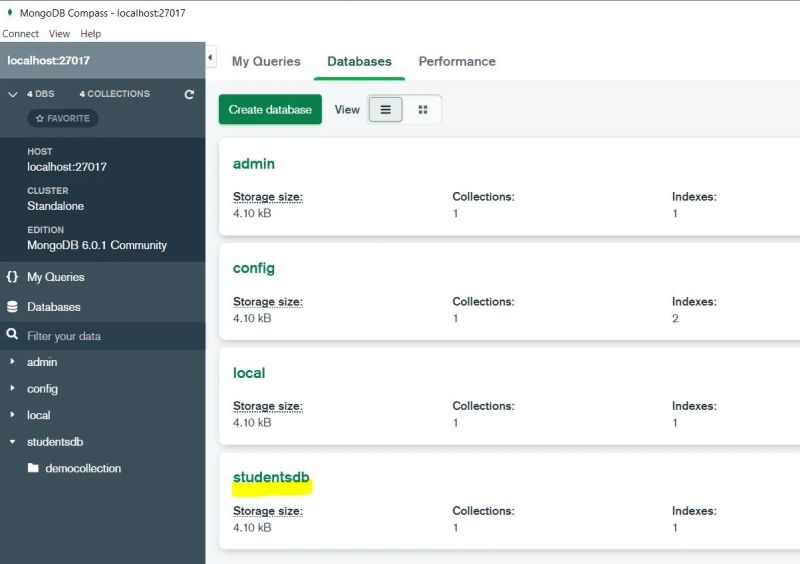Switch to the My Queries tab
The image size is (800, 564).
(266, 61)
